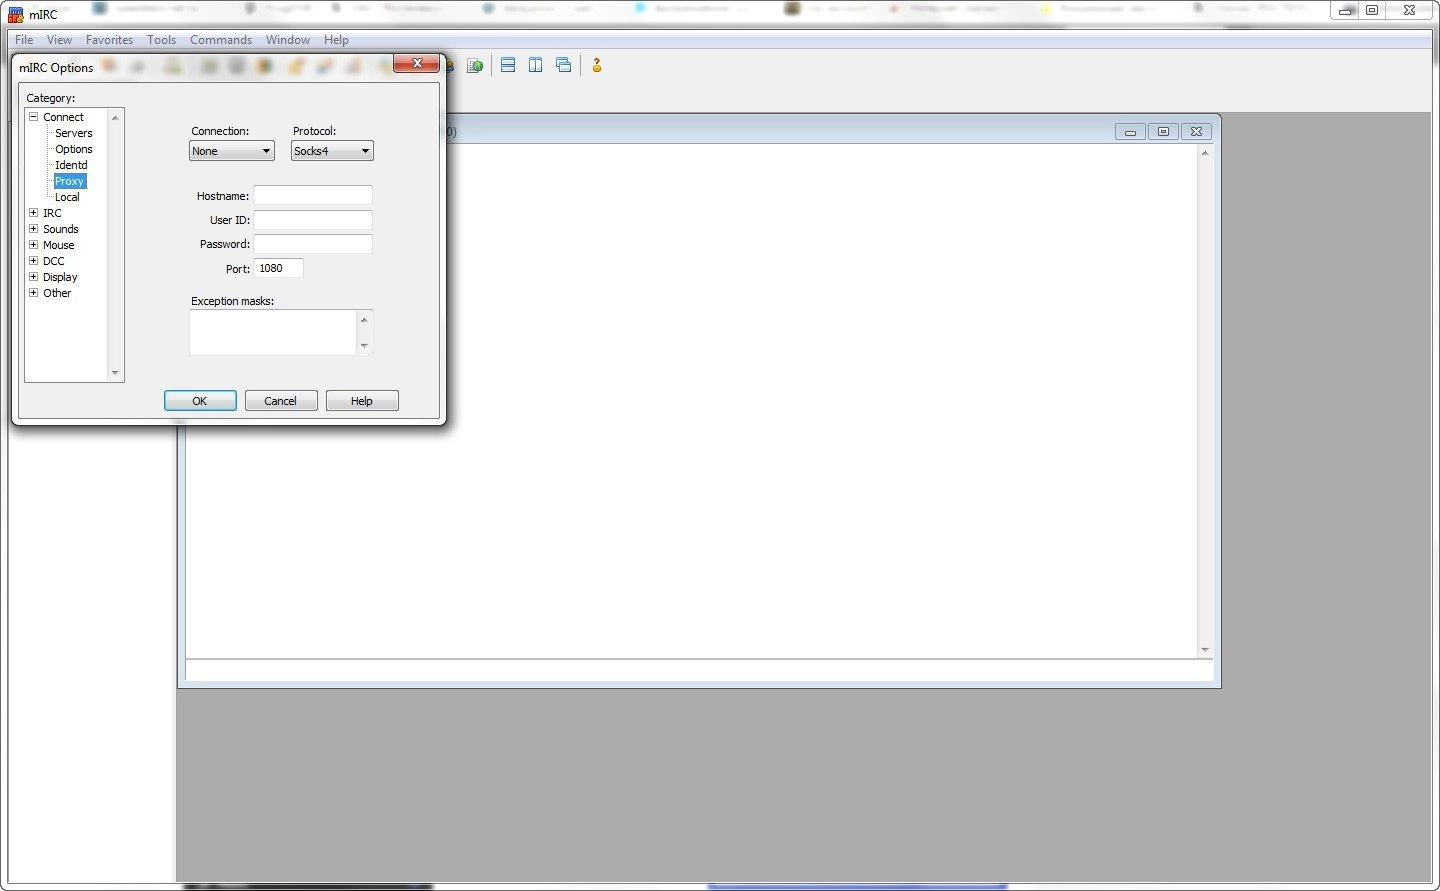Click category tree scroll down arrow
Image resolution: width=1440 pixels, height=891 pixels.
coord(115,373)
